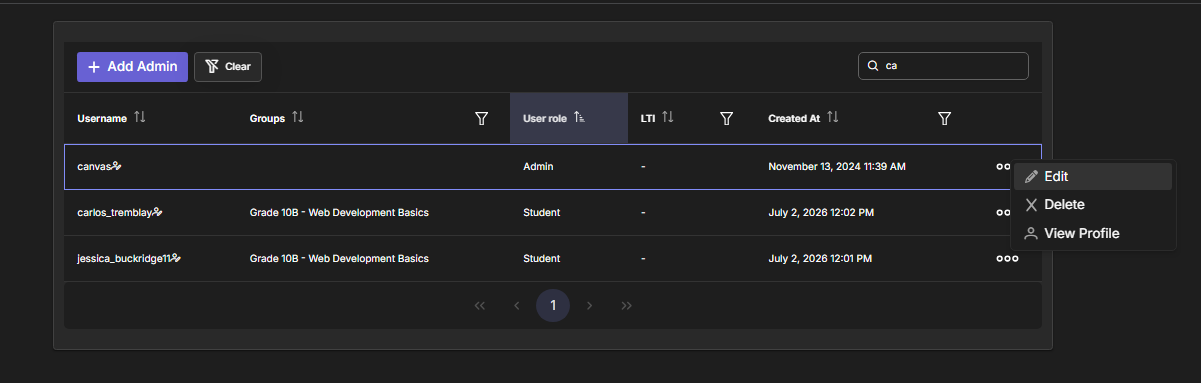Click Groups cell in carlos_tremblay row
Viewport: 1201px width, 383px height.
(339, 212)
